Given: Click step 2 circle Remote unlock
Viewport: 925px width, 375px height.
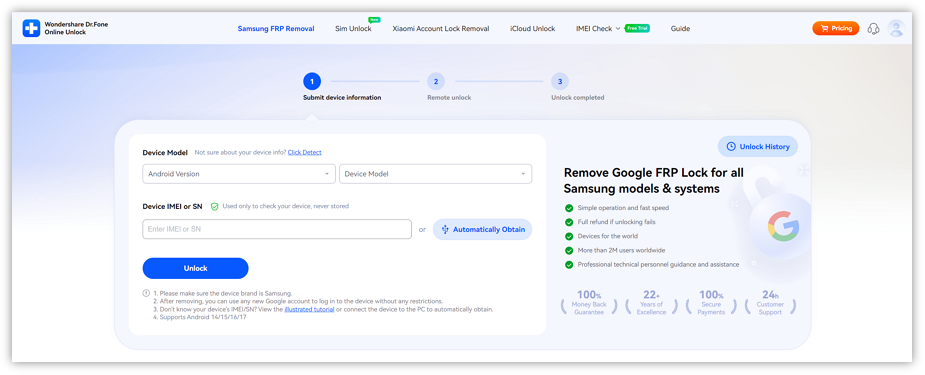Looking at the screenshot, I should pyautogui.click(x=435, y=81).
